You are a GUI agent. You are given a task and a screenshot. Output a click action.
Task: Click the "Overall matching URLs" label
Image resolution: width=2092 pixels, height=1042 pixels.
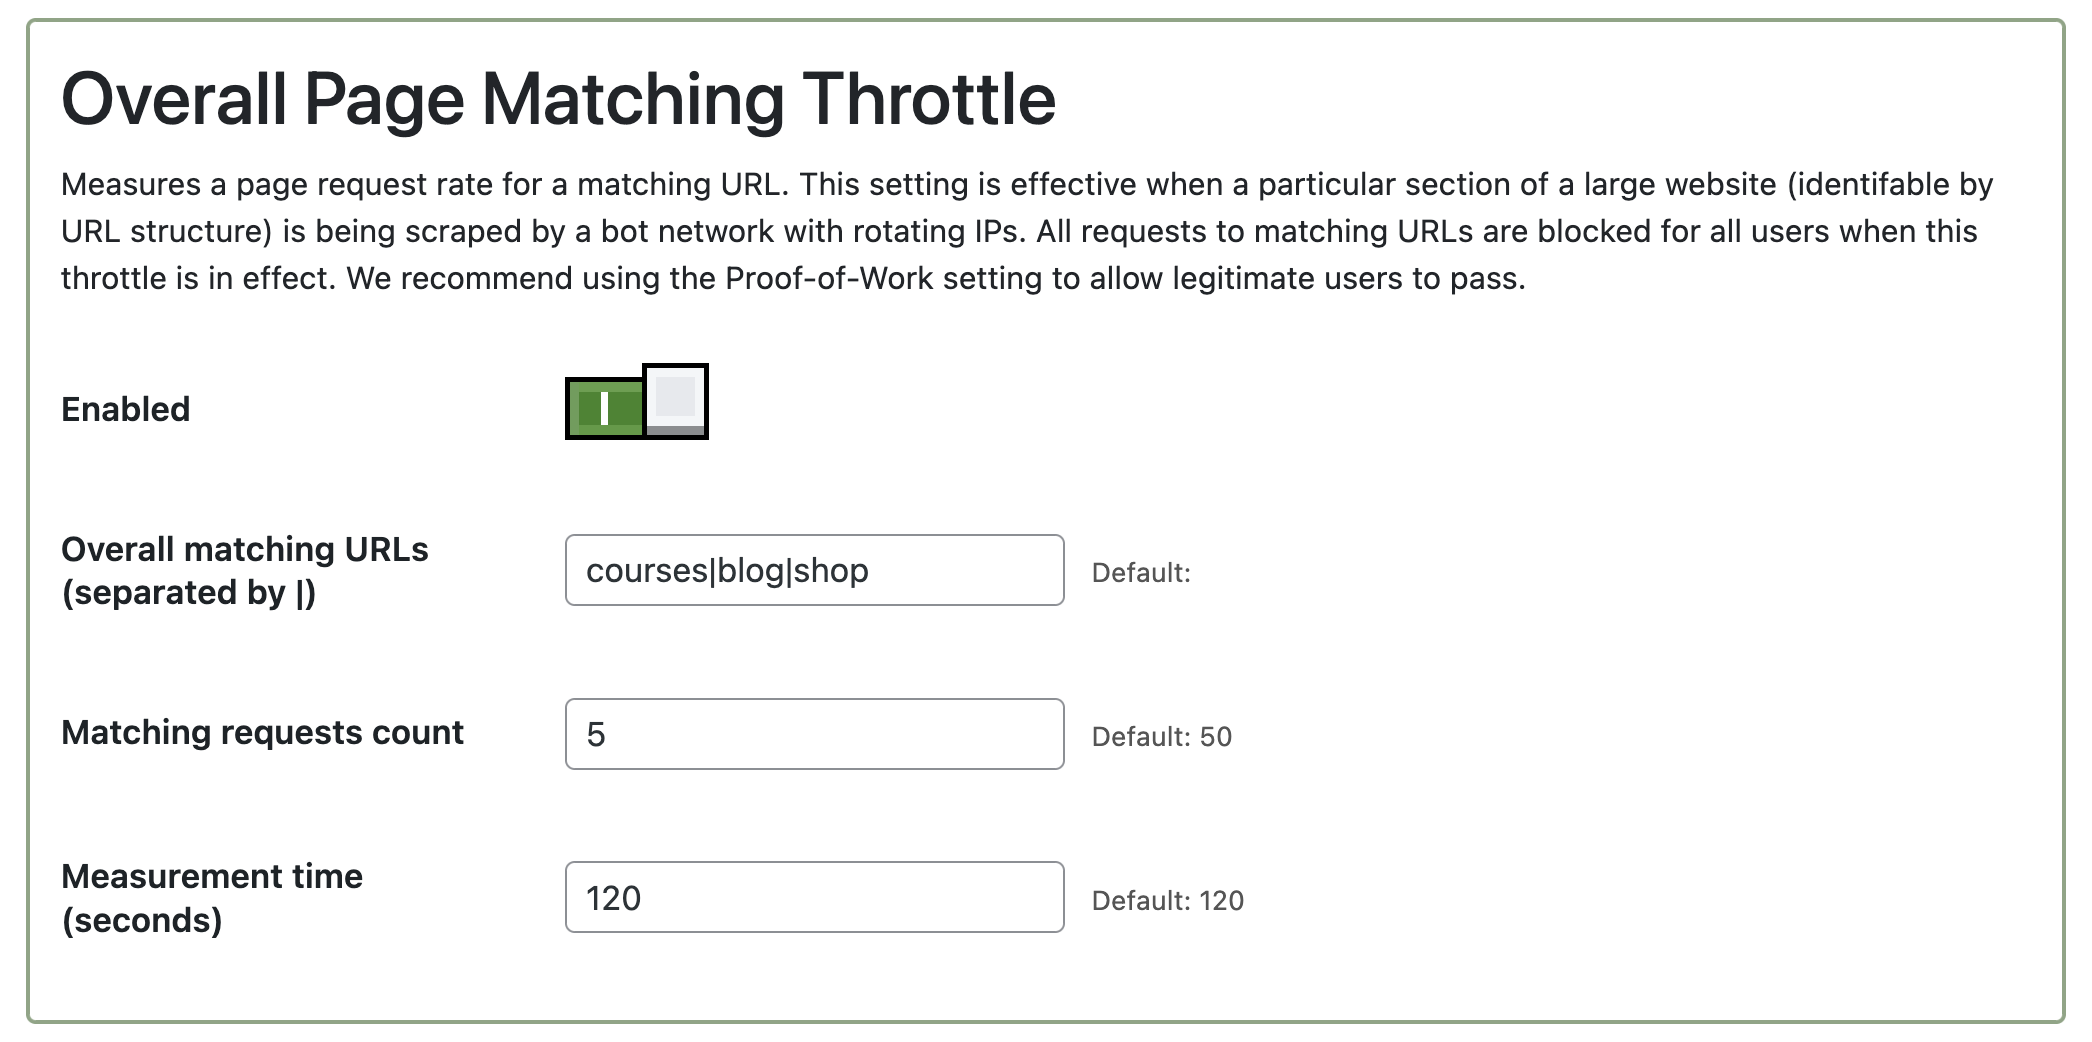click(x=245, y=549)
